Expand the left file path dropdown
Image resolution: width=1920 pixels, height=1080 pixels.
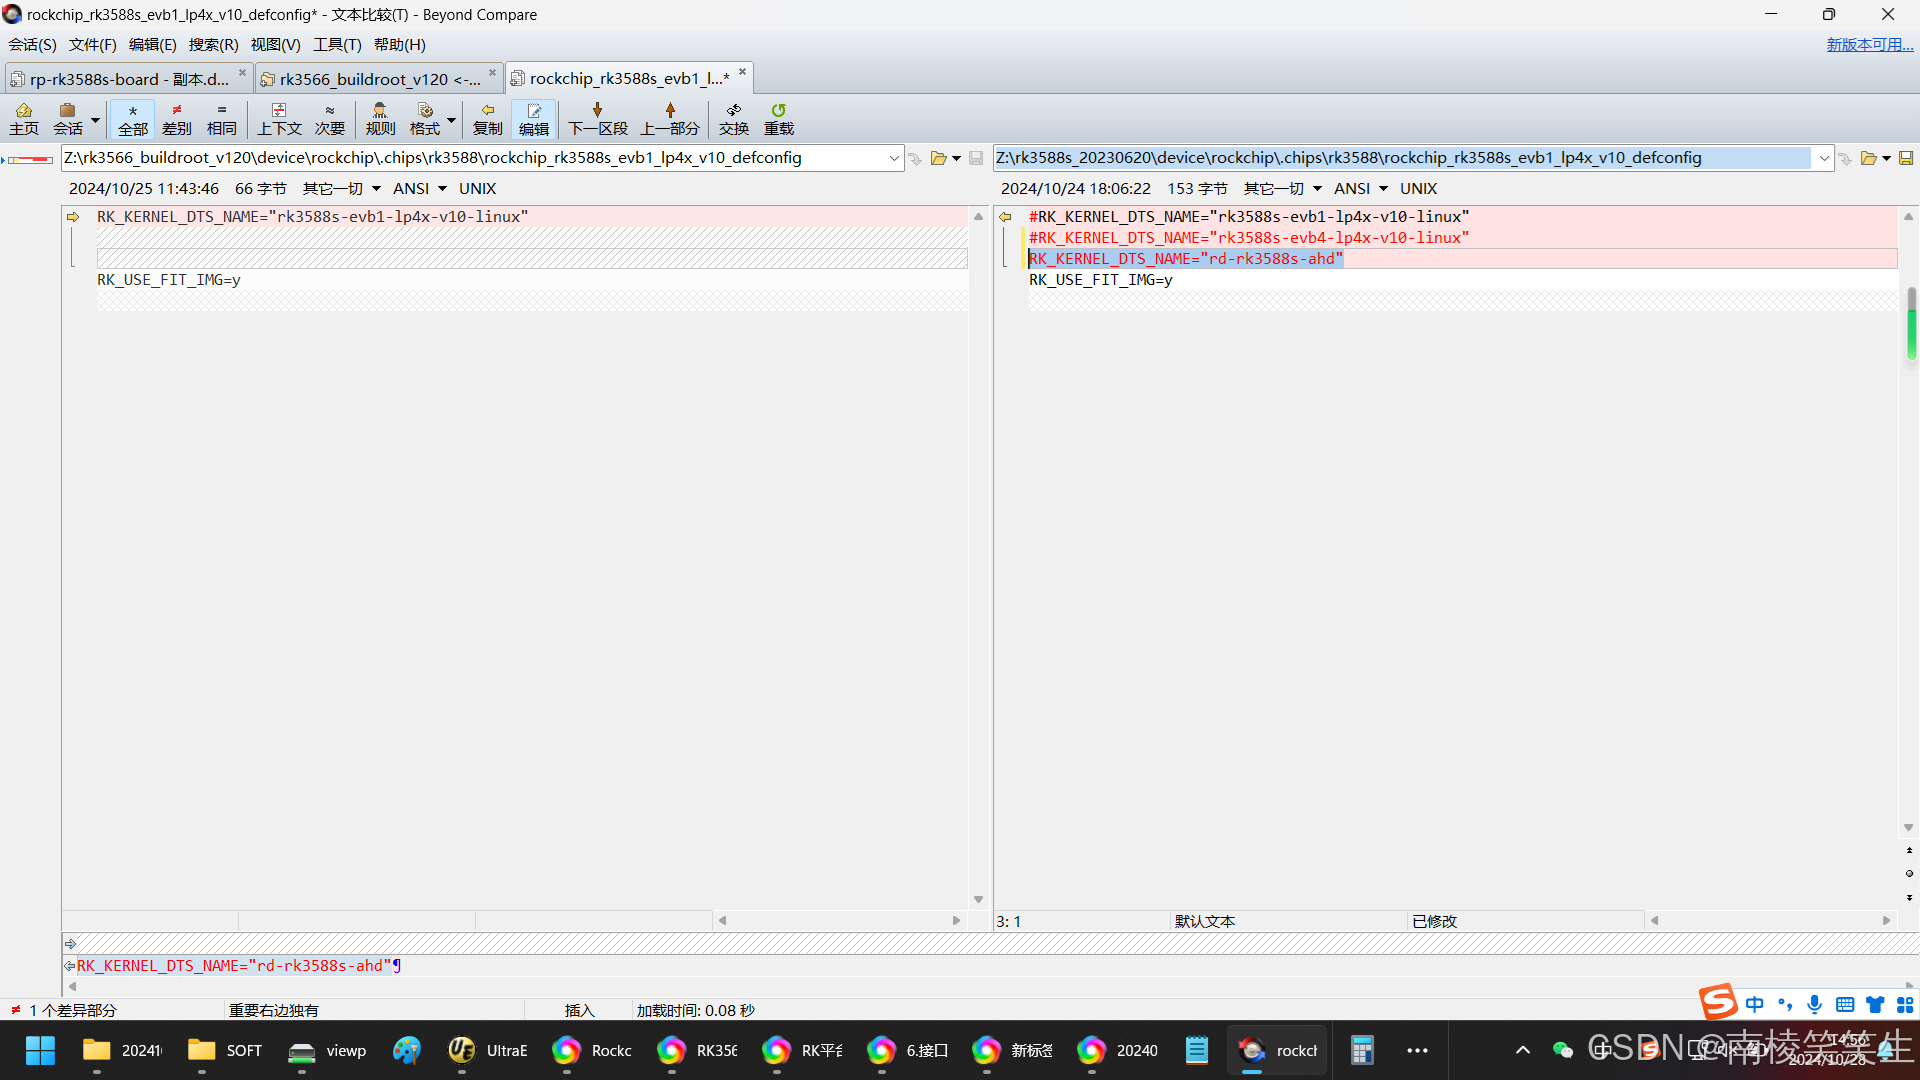pos(893,158)
